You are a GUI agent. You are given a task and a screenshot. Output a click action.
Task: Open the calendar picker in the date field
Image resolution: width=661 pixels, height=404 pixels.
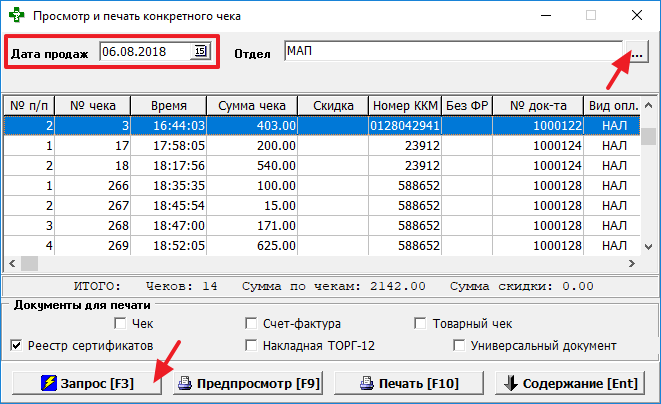(x=201, y=51)
